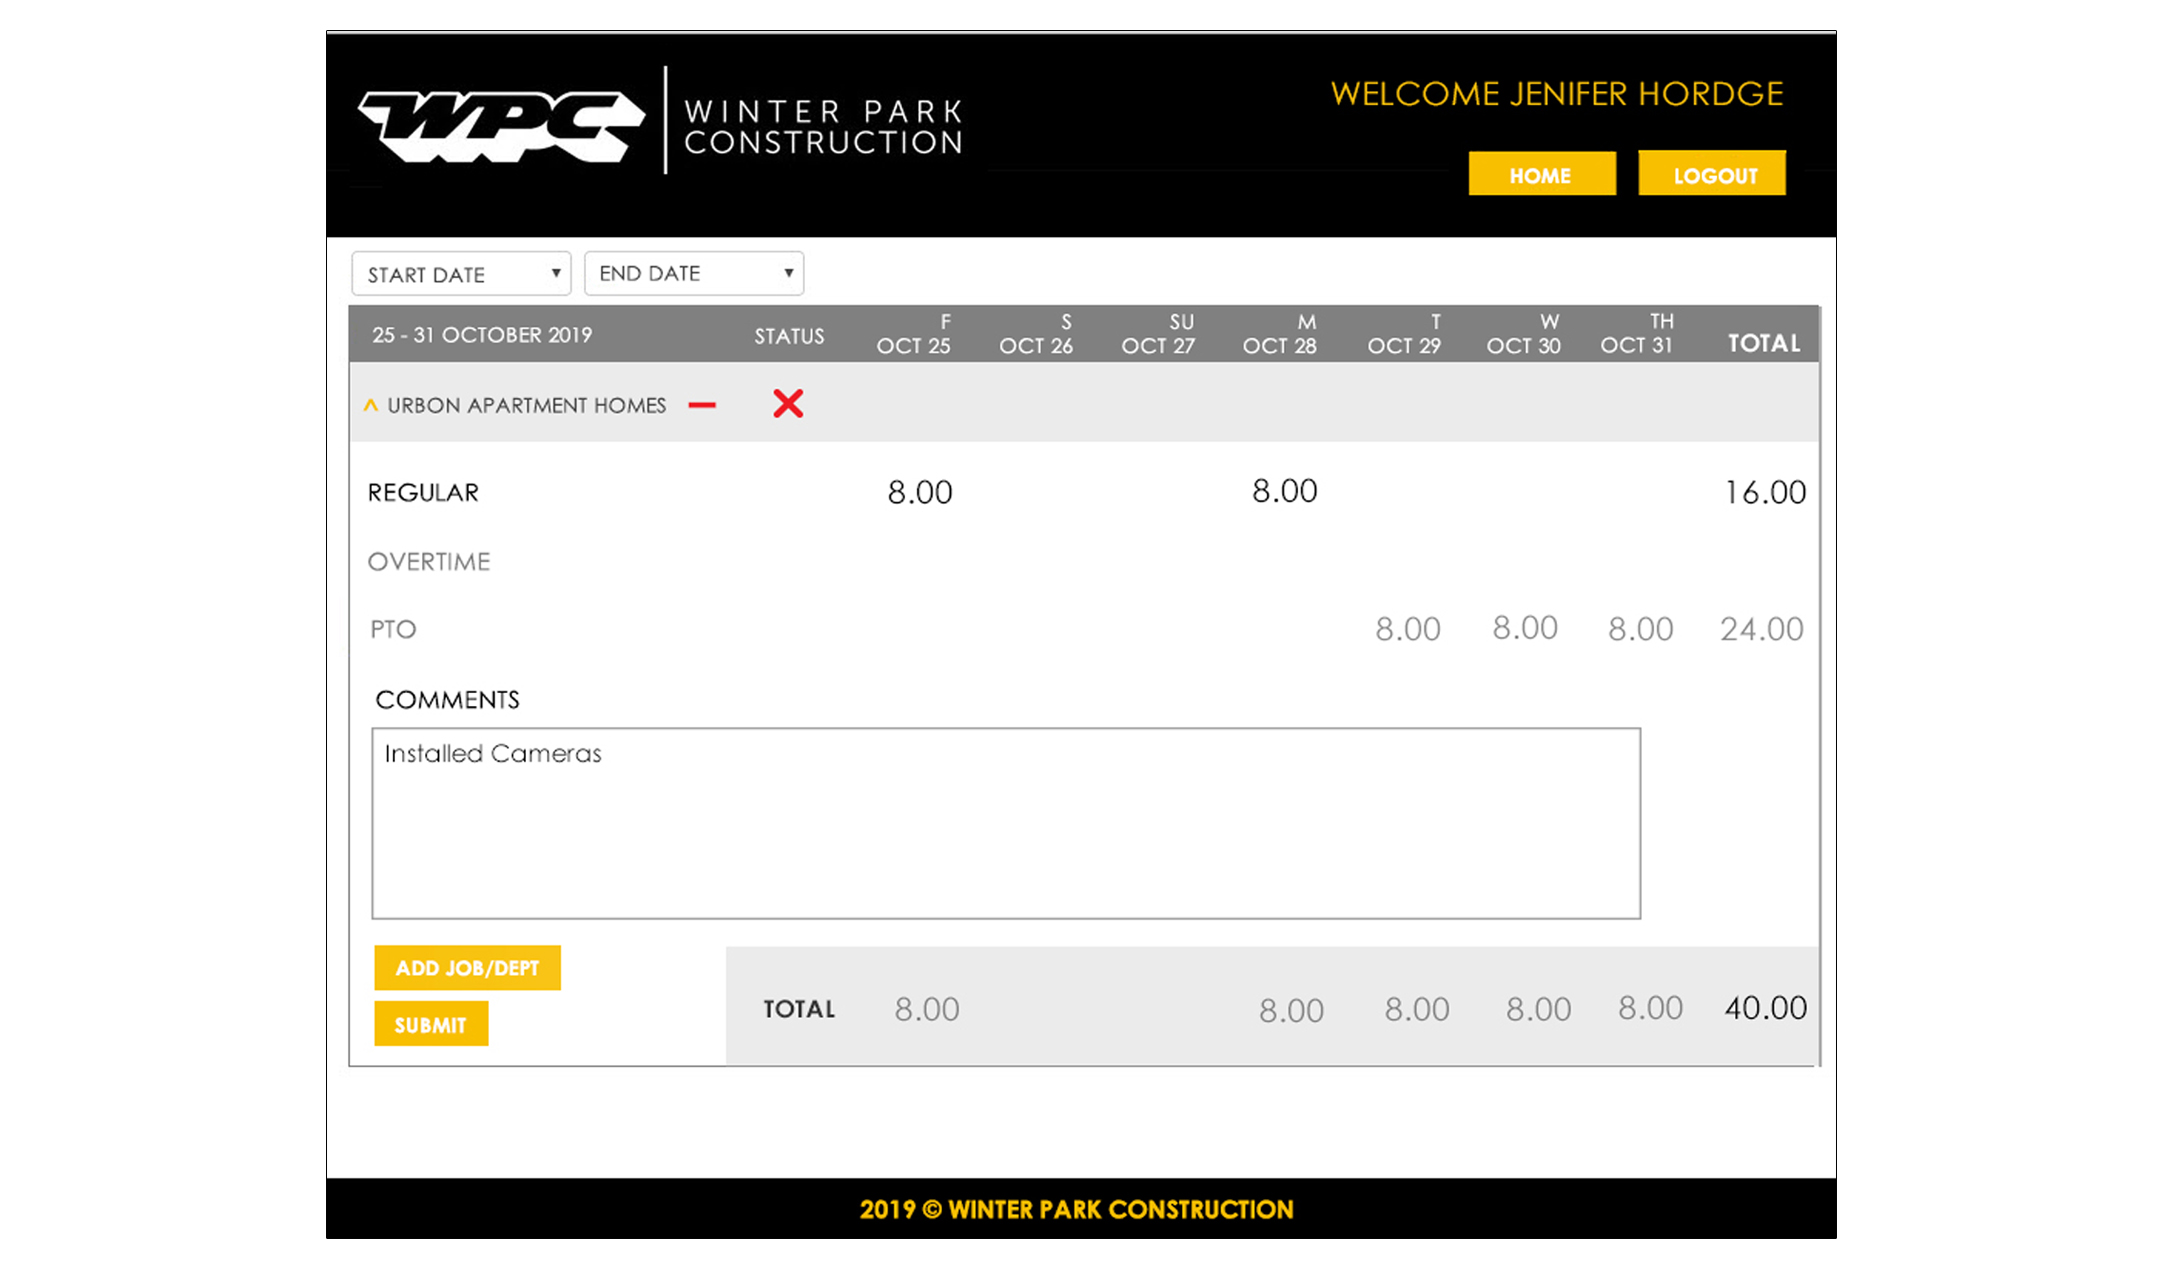Open the End Date dropdown
This screenshot has height=1263, width=2166.
(x=694, y=273)
